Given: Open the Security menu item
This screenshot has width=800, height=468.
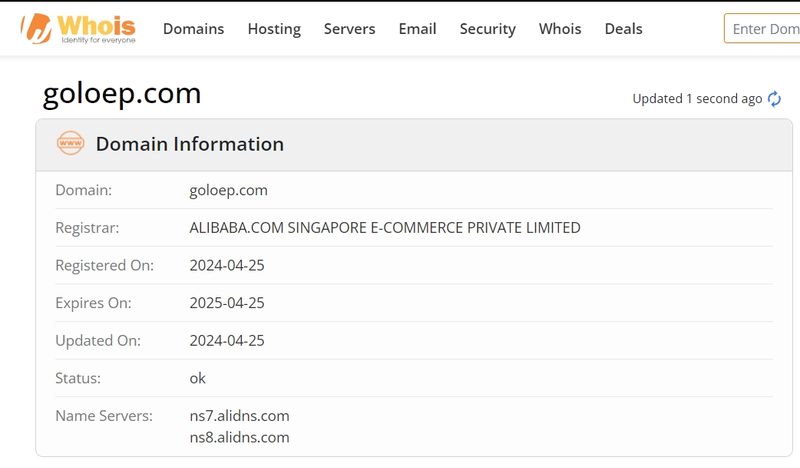Looking at the screenshot, I should 488,29.
